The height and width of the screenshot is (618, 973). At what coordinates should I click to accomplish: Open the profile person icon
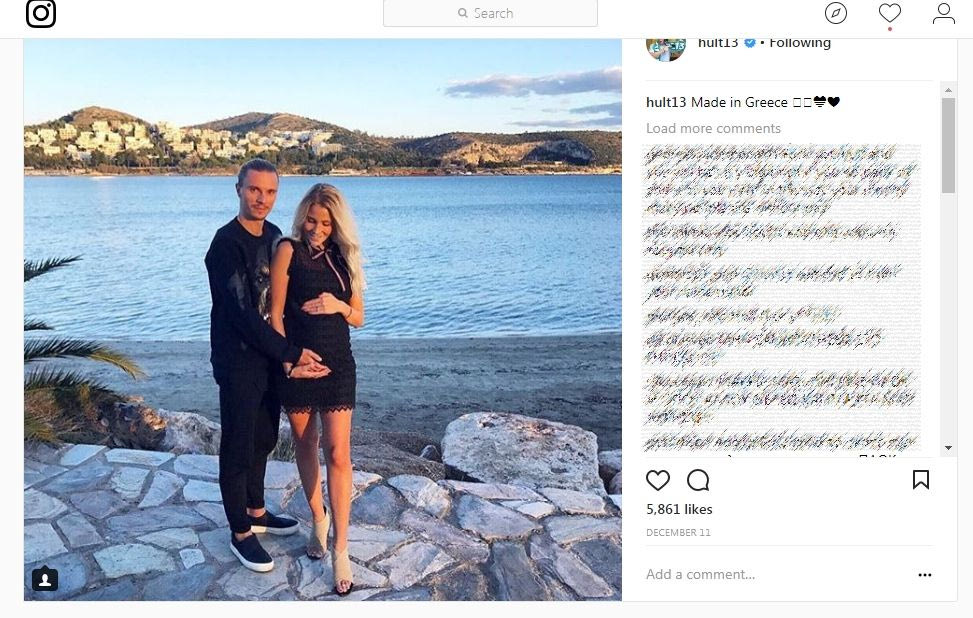point(943,13)
